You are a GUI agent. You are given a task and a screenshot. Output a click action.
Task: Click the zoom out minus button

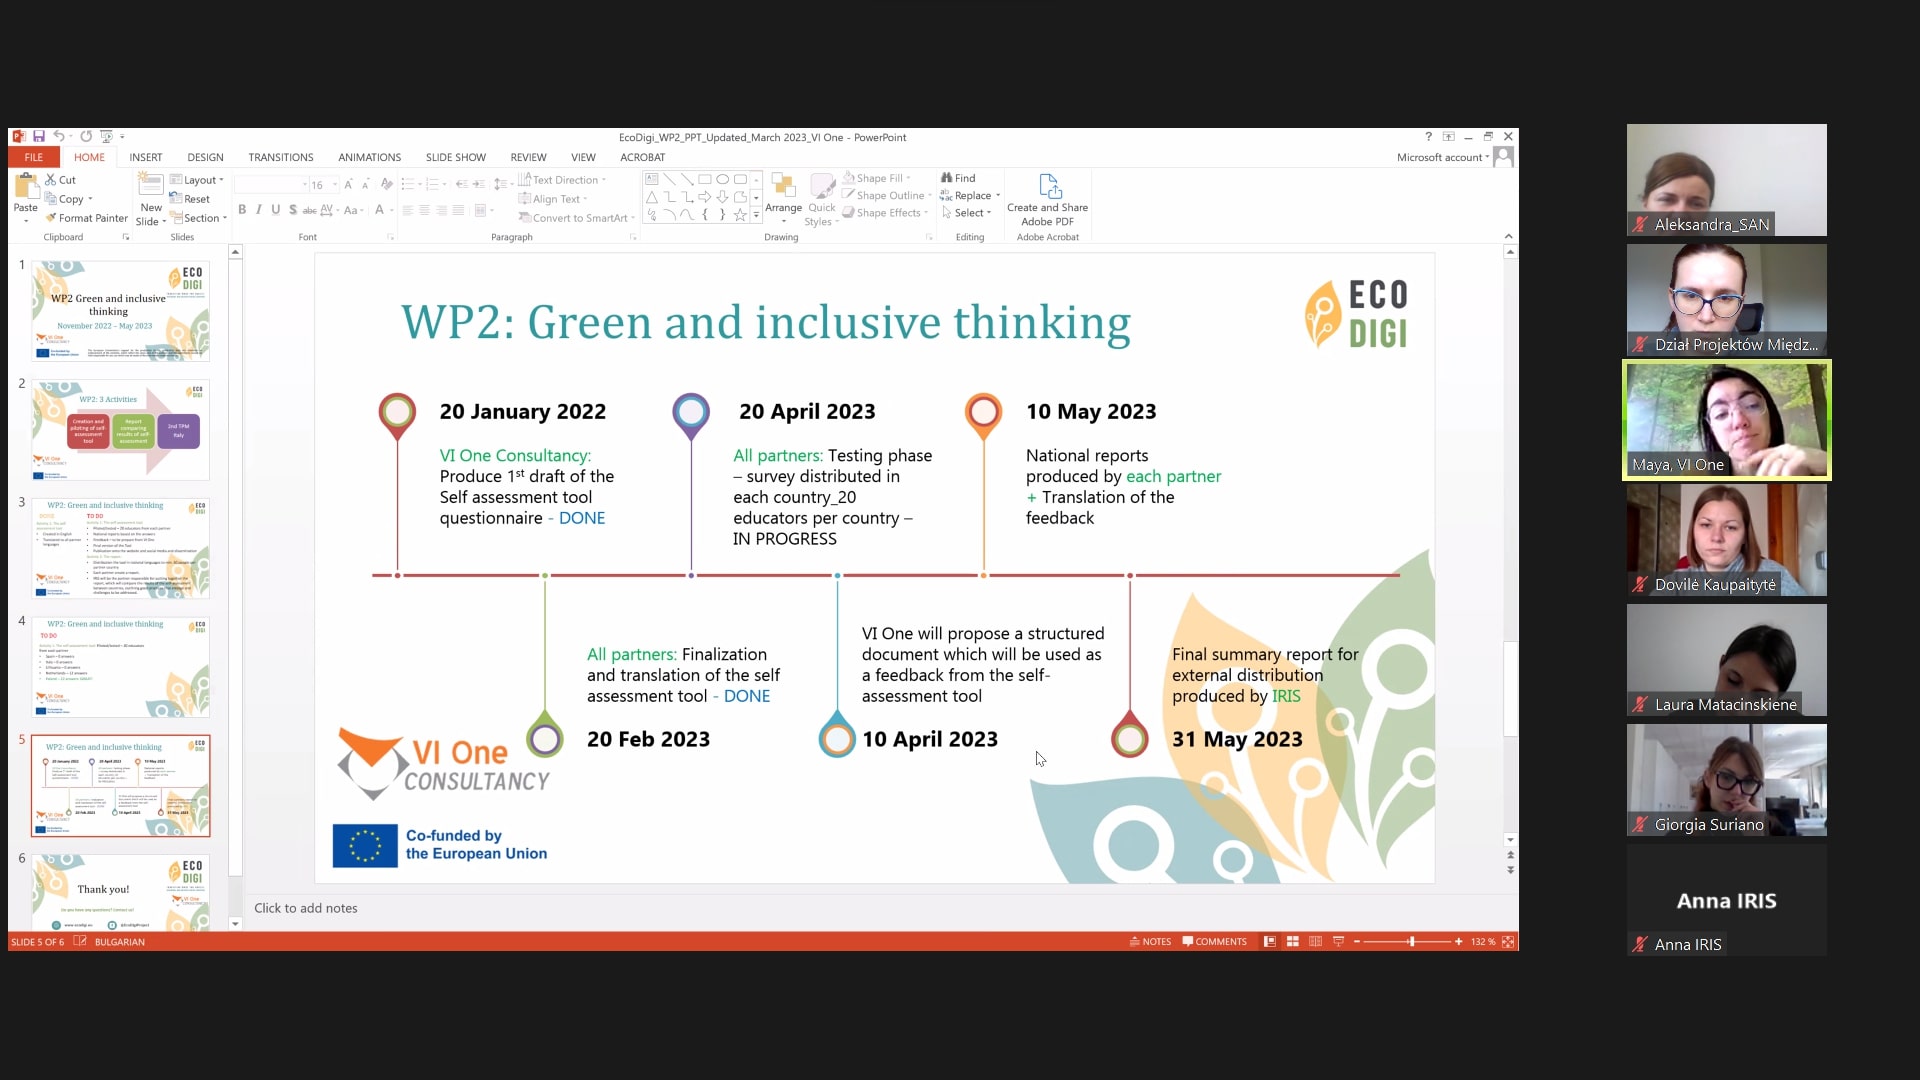tap(1357, 942)
